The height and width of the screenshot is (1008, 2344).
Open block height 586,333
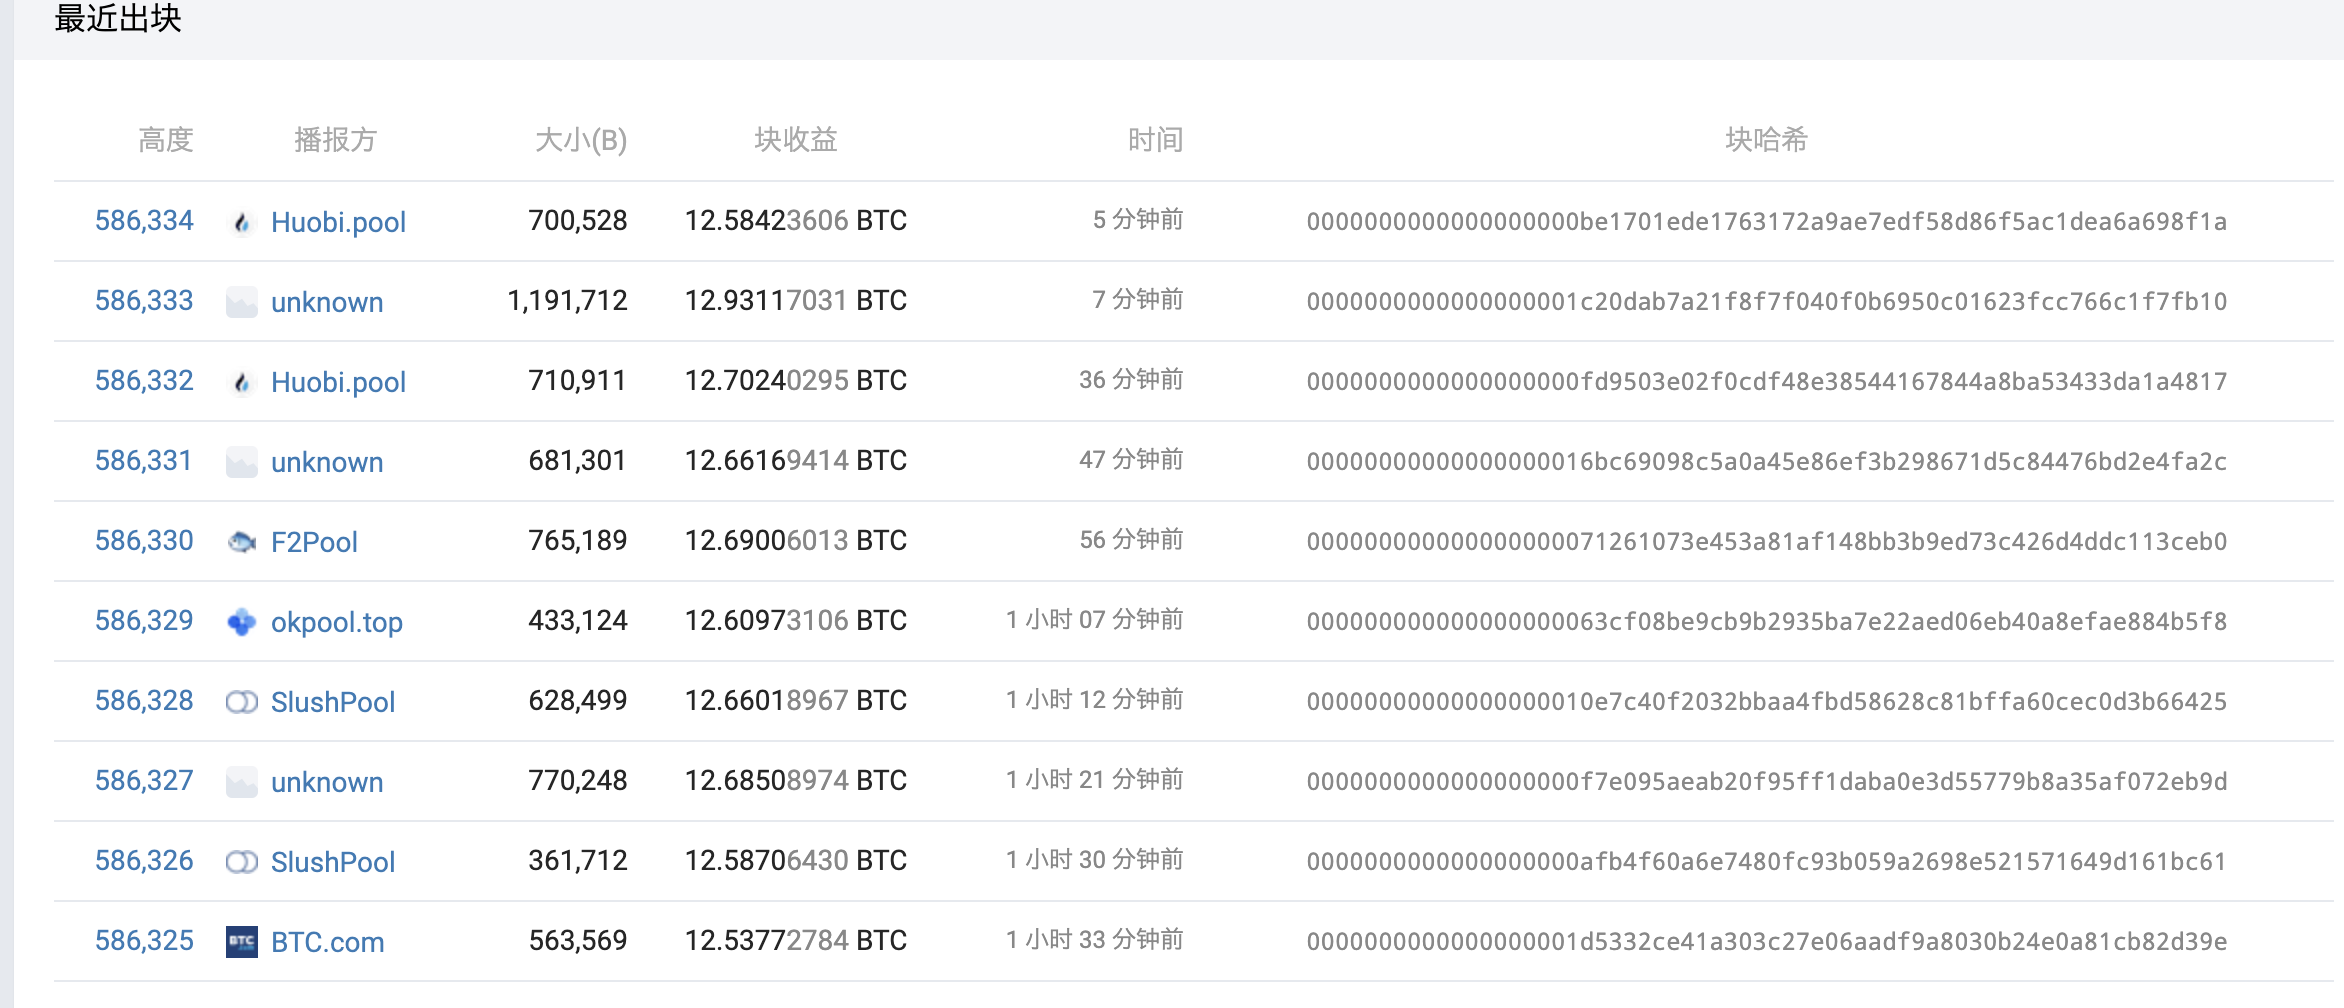144,301
